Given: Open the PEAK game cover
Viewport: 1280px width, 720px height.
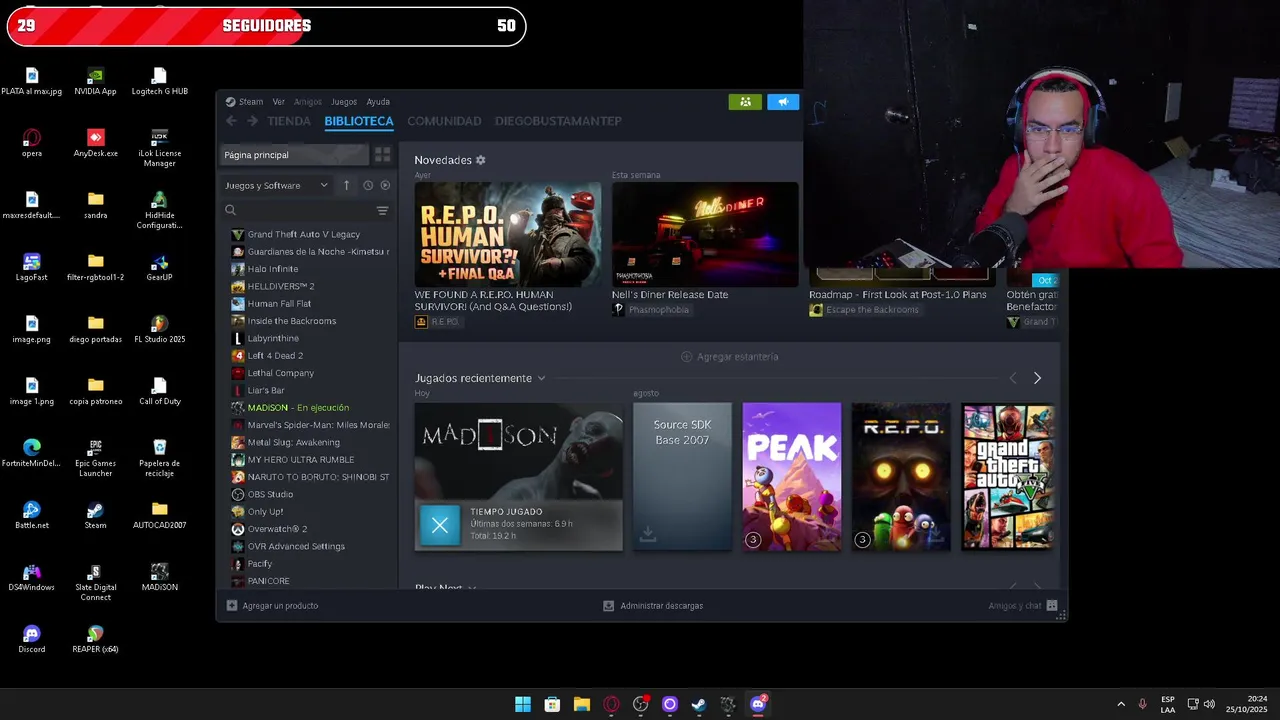Looking at the screenshot, I should coord(792,476).
